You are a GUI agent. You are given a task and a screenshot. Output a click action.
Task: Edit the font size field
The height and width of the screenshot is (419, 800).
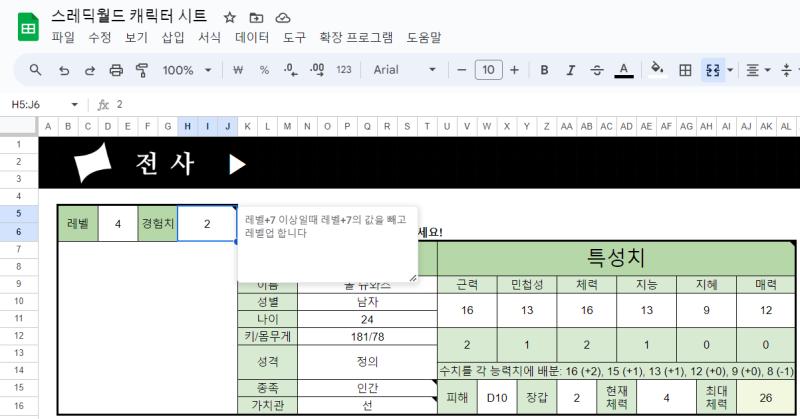point(488,70)
